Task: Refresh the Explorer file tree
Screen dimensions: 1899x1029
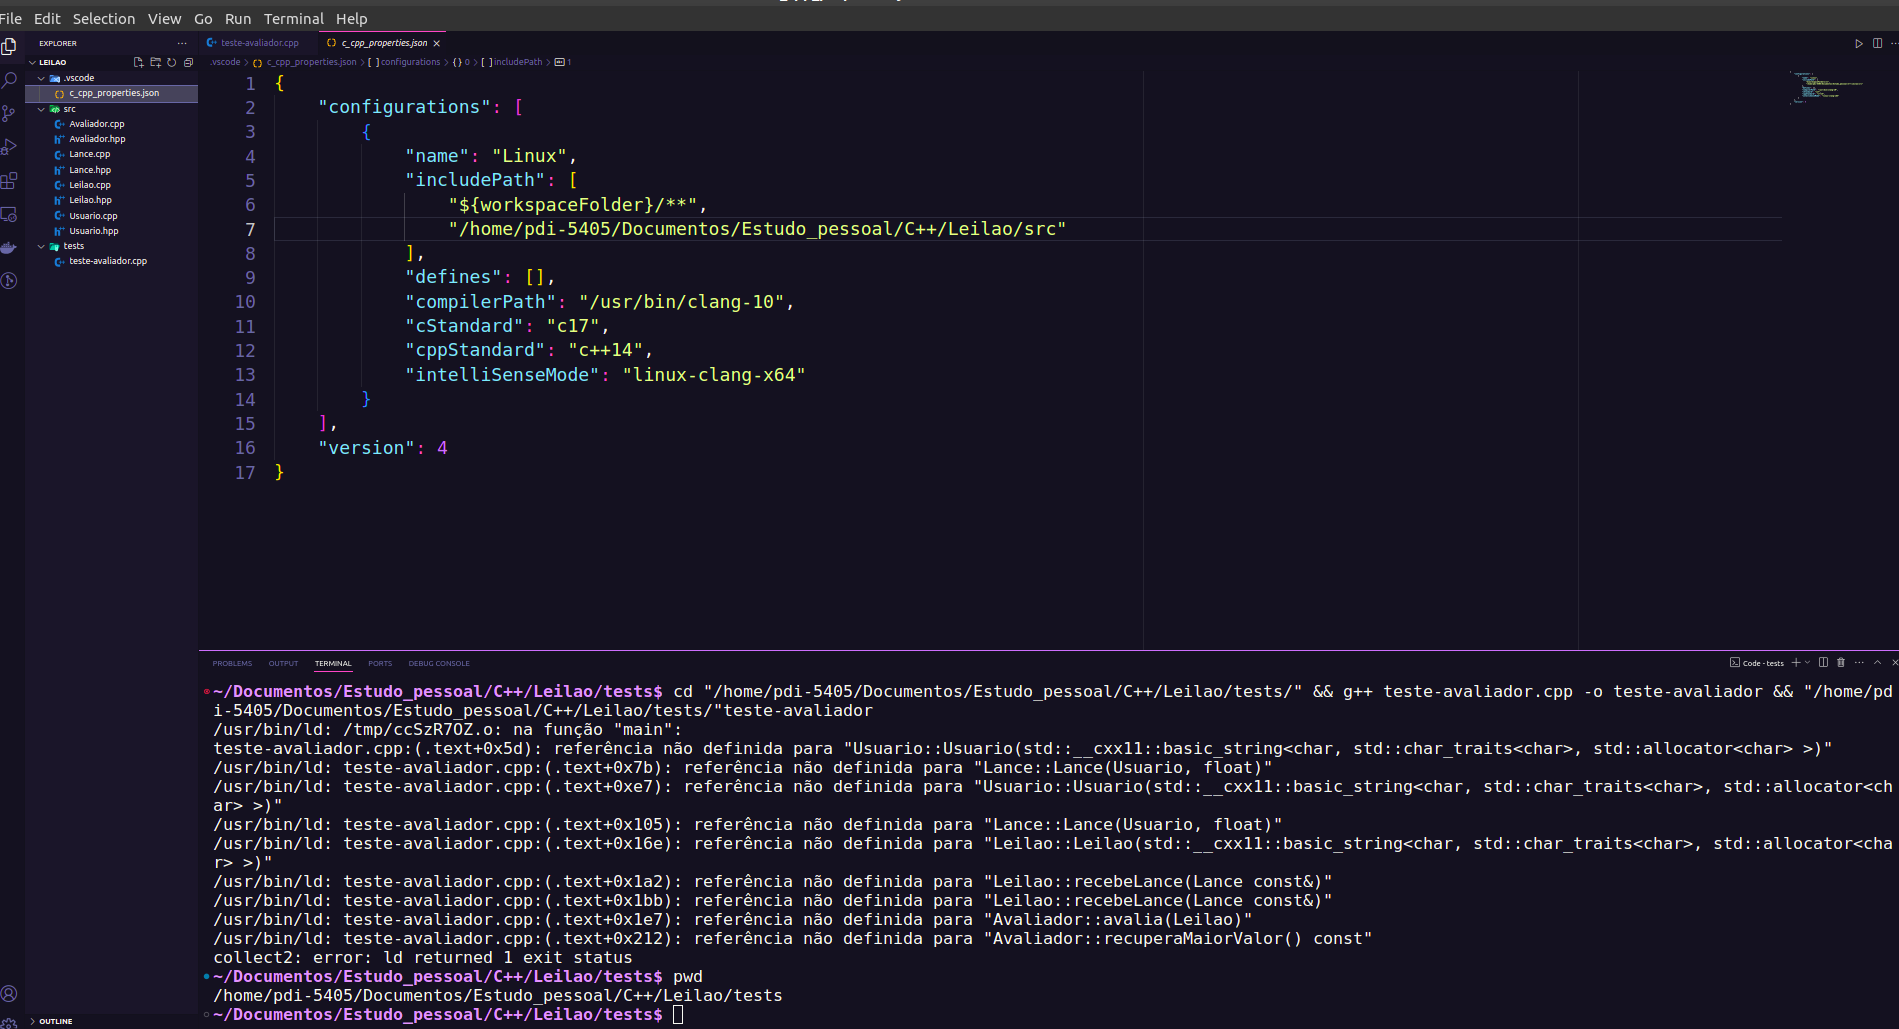Action: [x=172, y=62]
